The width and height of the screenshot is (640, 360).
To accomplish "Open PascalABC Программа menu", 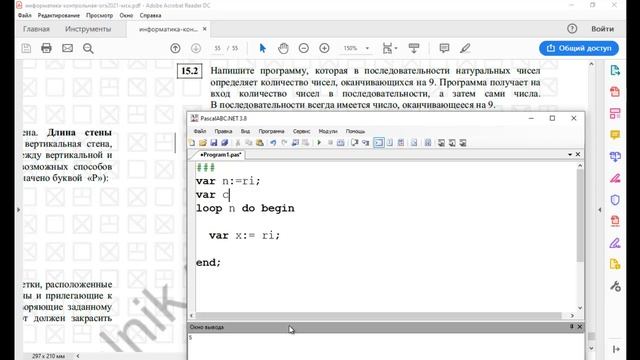I will coord(271,131).
